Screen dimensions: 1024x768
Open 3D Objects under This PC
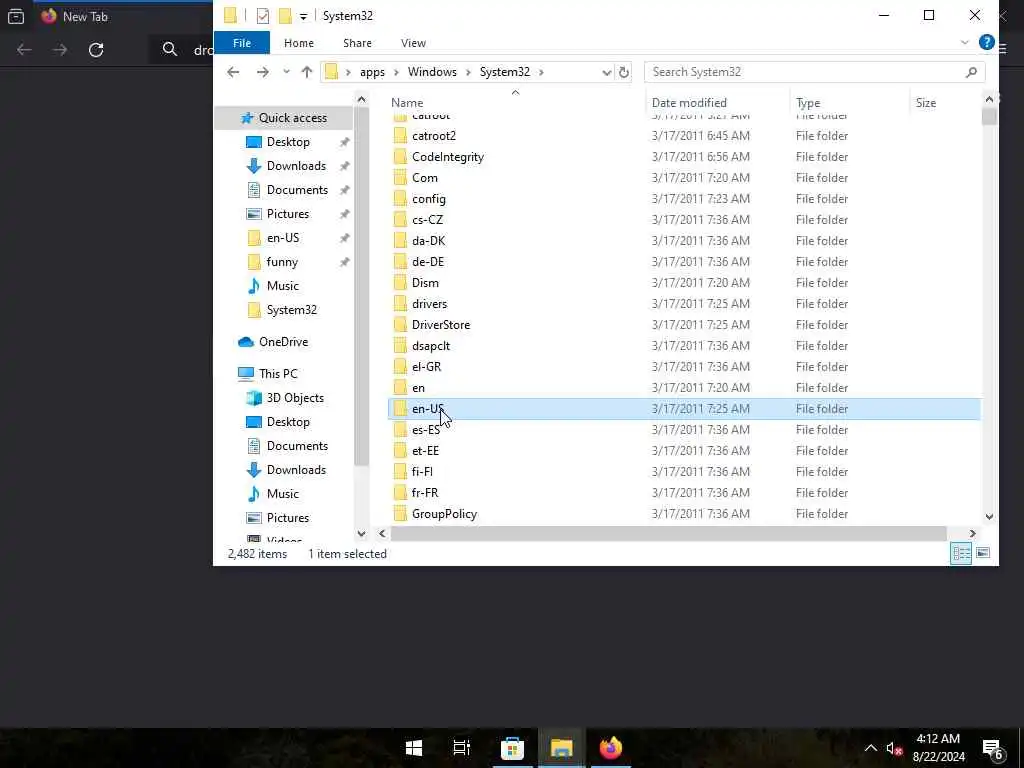[285, 398]
